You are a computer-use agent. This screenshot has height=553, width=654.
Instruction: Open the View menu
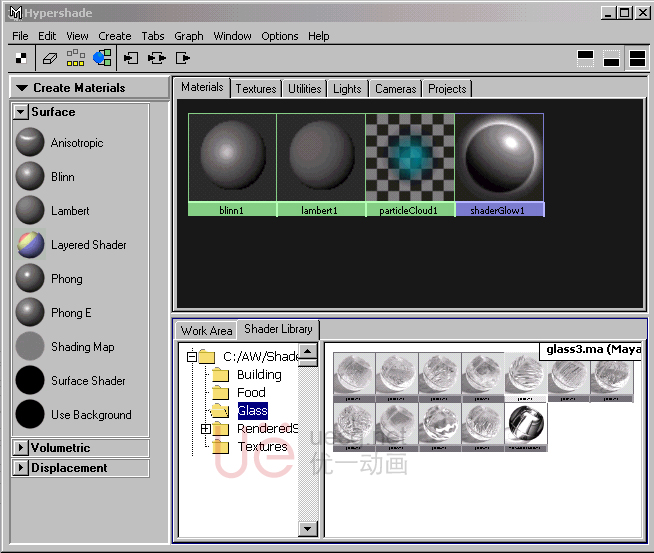(x=77, y=36)
